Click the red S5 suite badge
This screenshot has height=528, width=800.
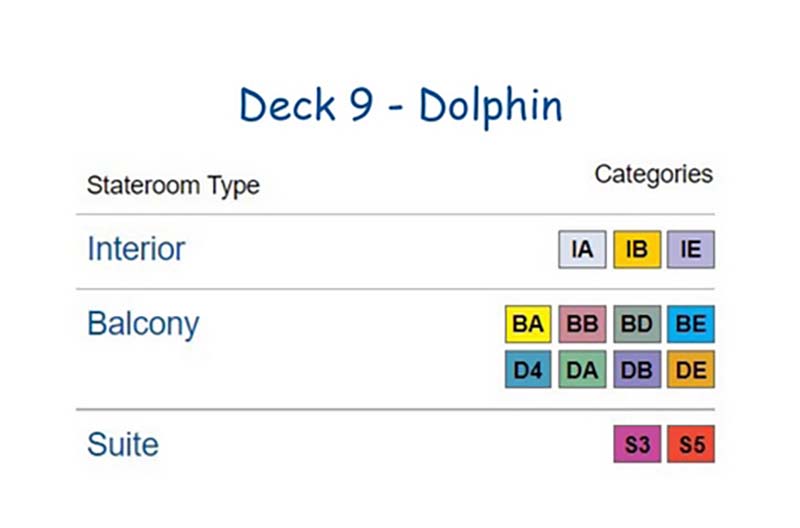click(x=691, y=444)
